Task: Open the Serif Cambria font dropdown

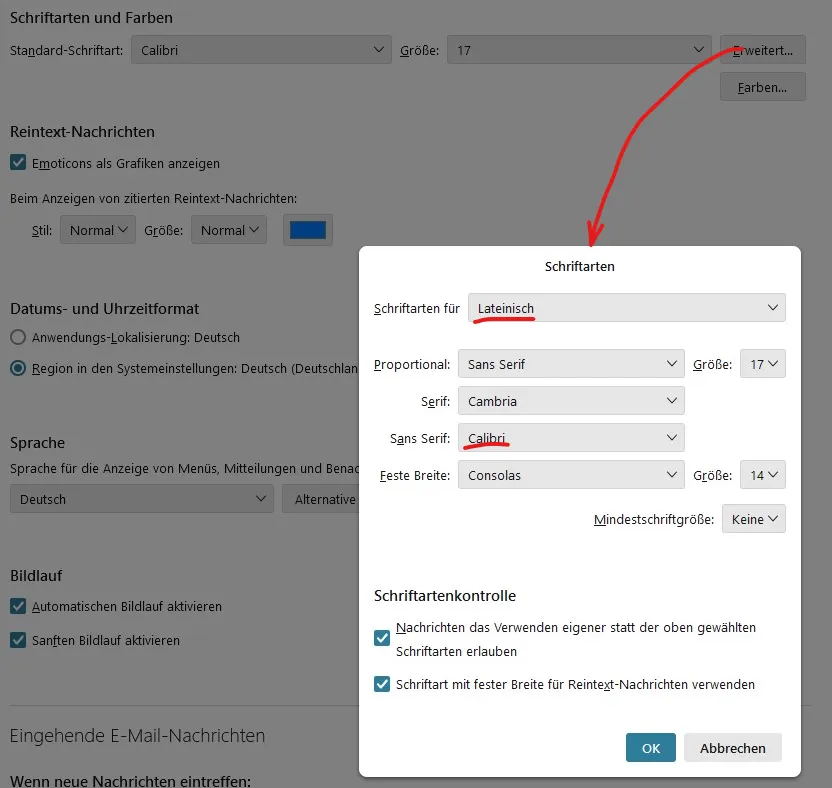Action: tap(571, 401)
